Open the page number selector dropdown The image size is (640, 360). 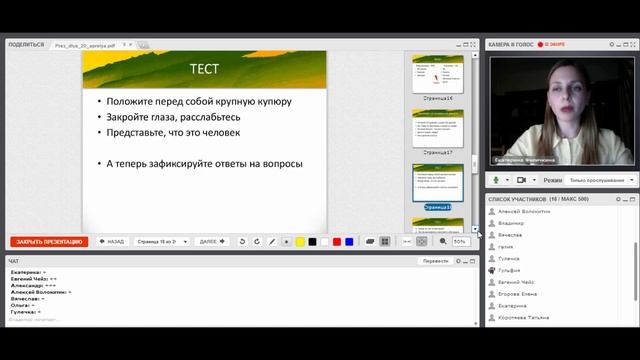pos(162,242)
